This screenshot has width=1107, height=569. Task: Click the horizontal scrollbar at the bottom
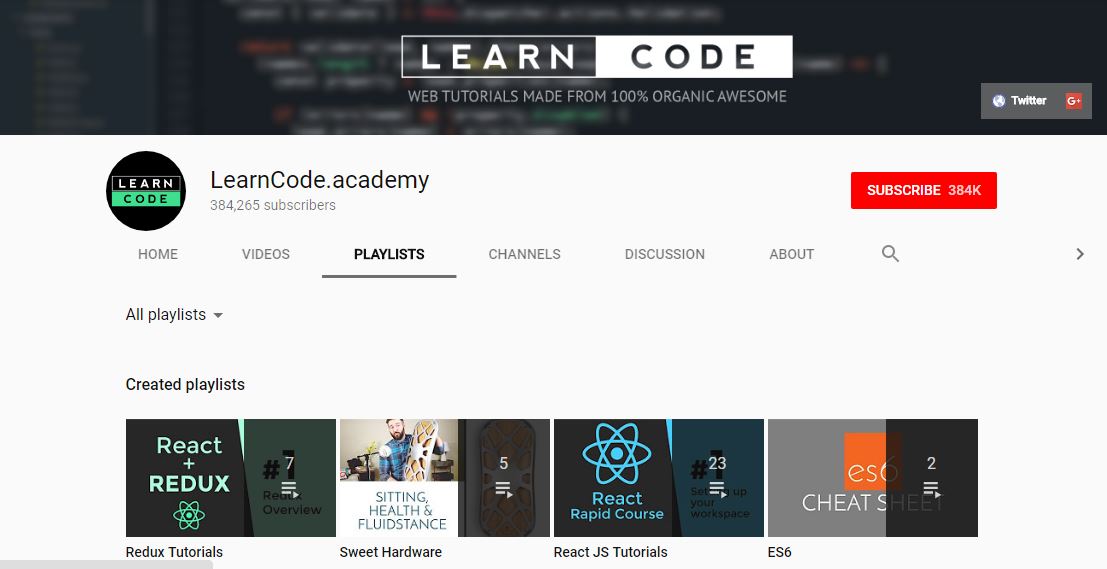pyautogui.click(x=106, y=565)
